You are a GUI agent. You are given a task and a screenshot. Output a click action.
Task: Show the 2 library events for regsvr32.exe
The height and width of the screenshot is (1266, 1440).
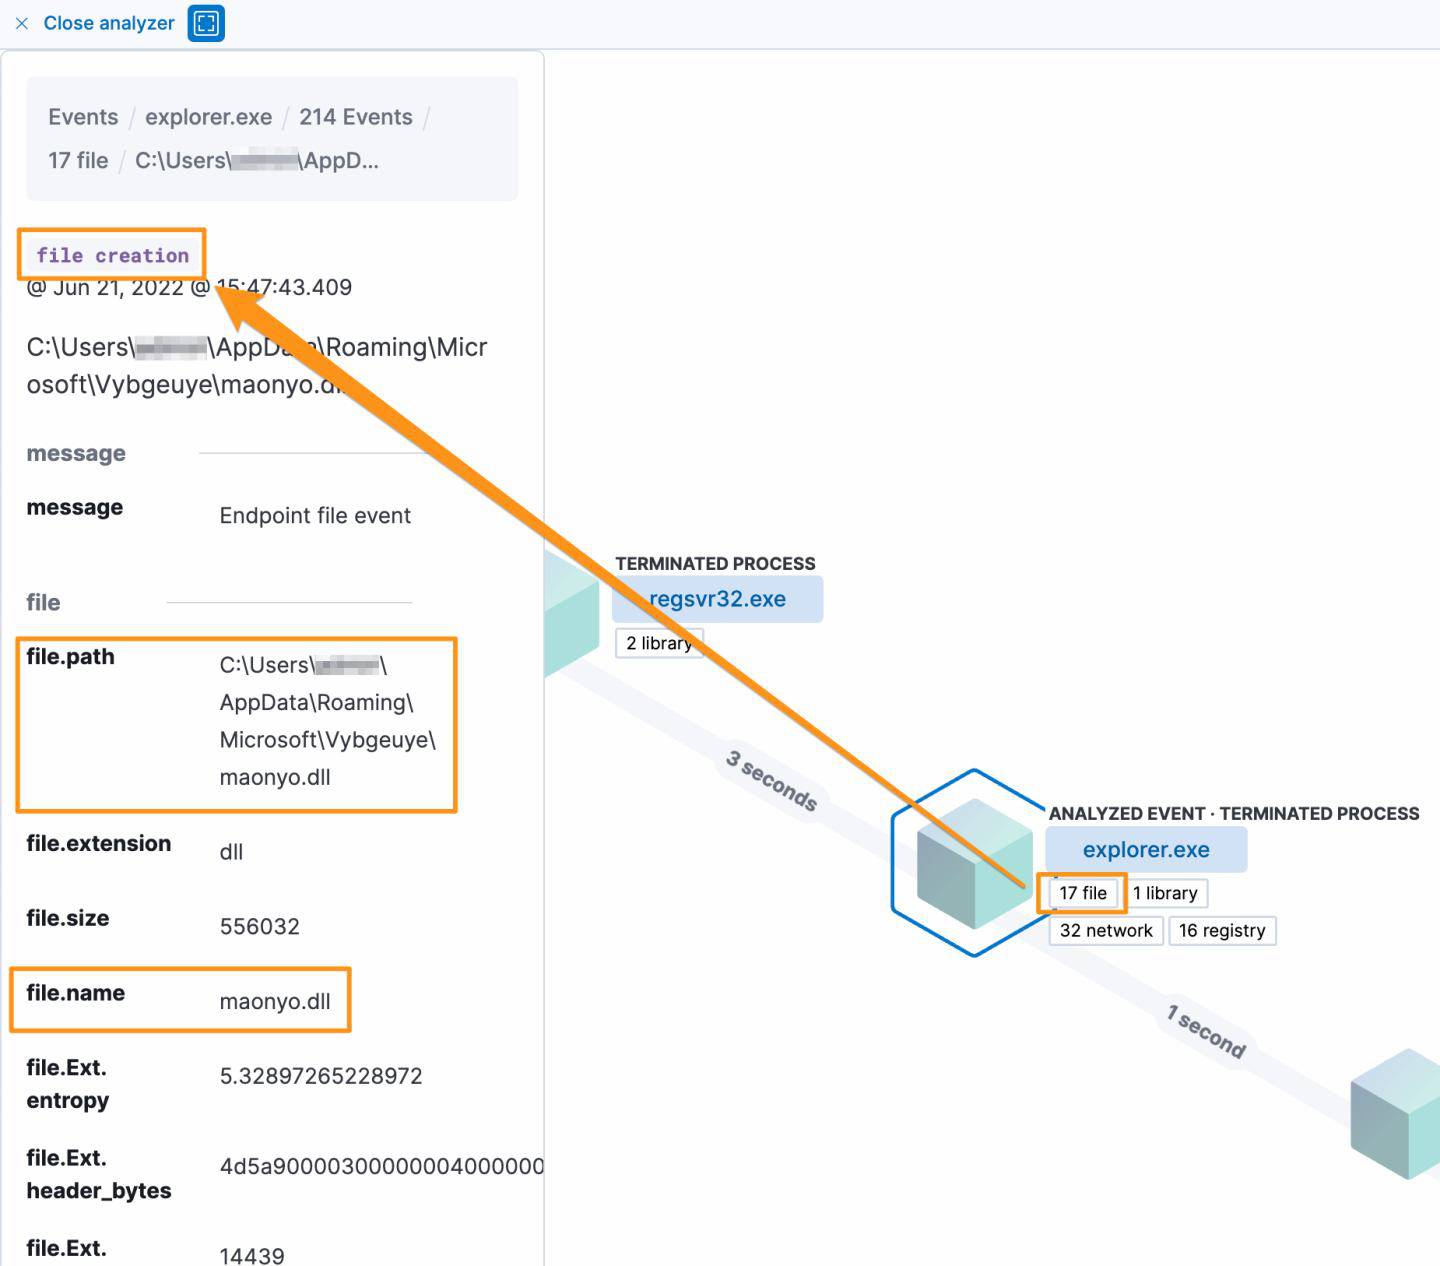coord(659,643)
